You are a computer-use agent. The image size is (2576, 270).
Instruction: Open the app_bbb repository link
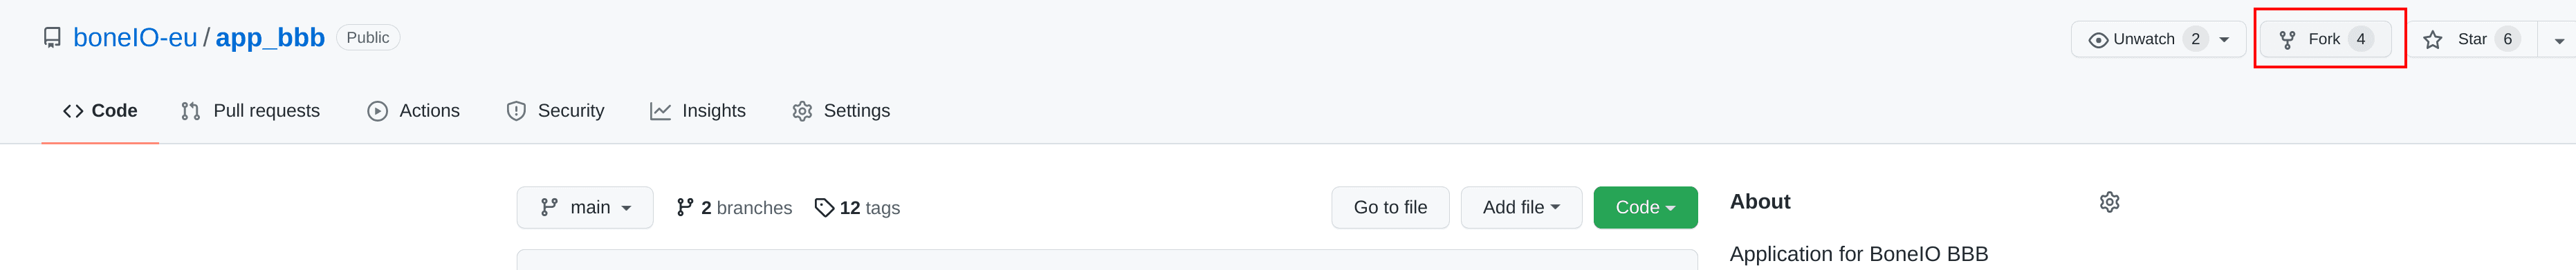pos(270,38)
